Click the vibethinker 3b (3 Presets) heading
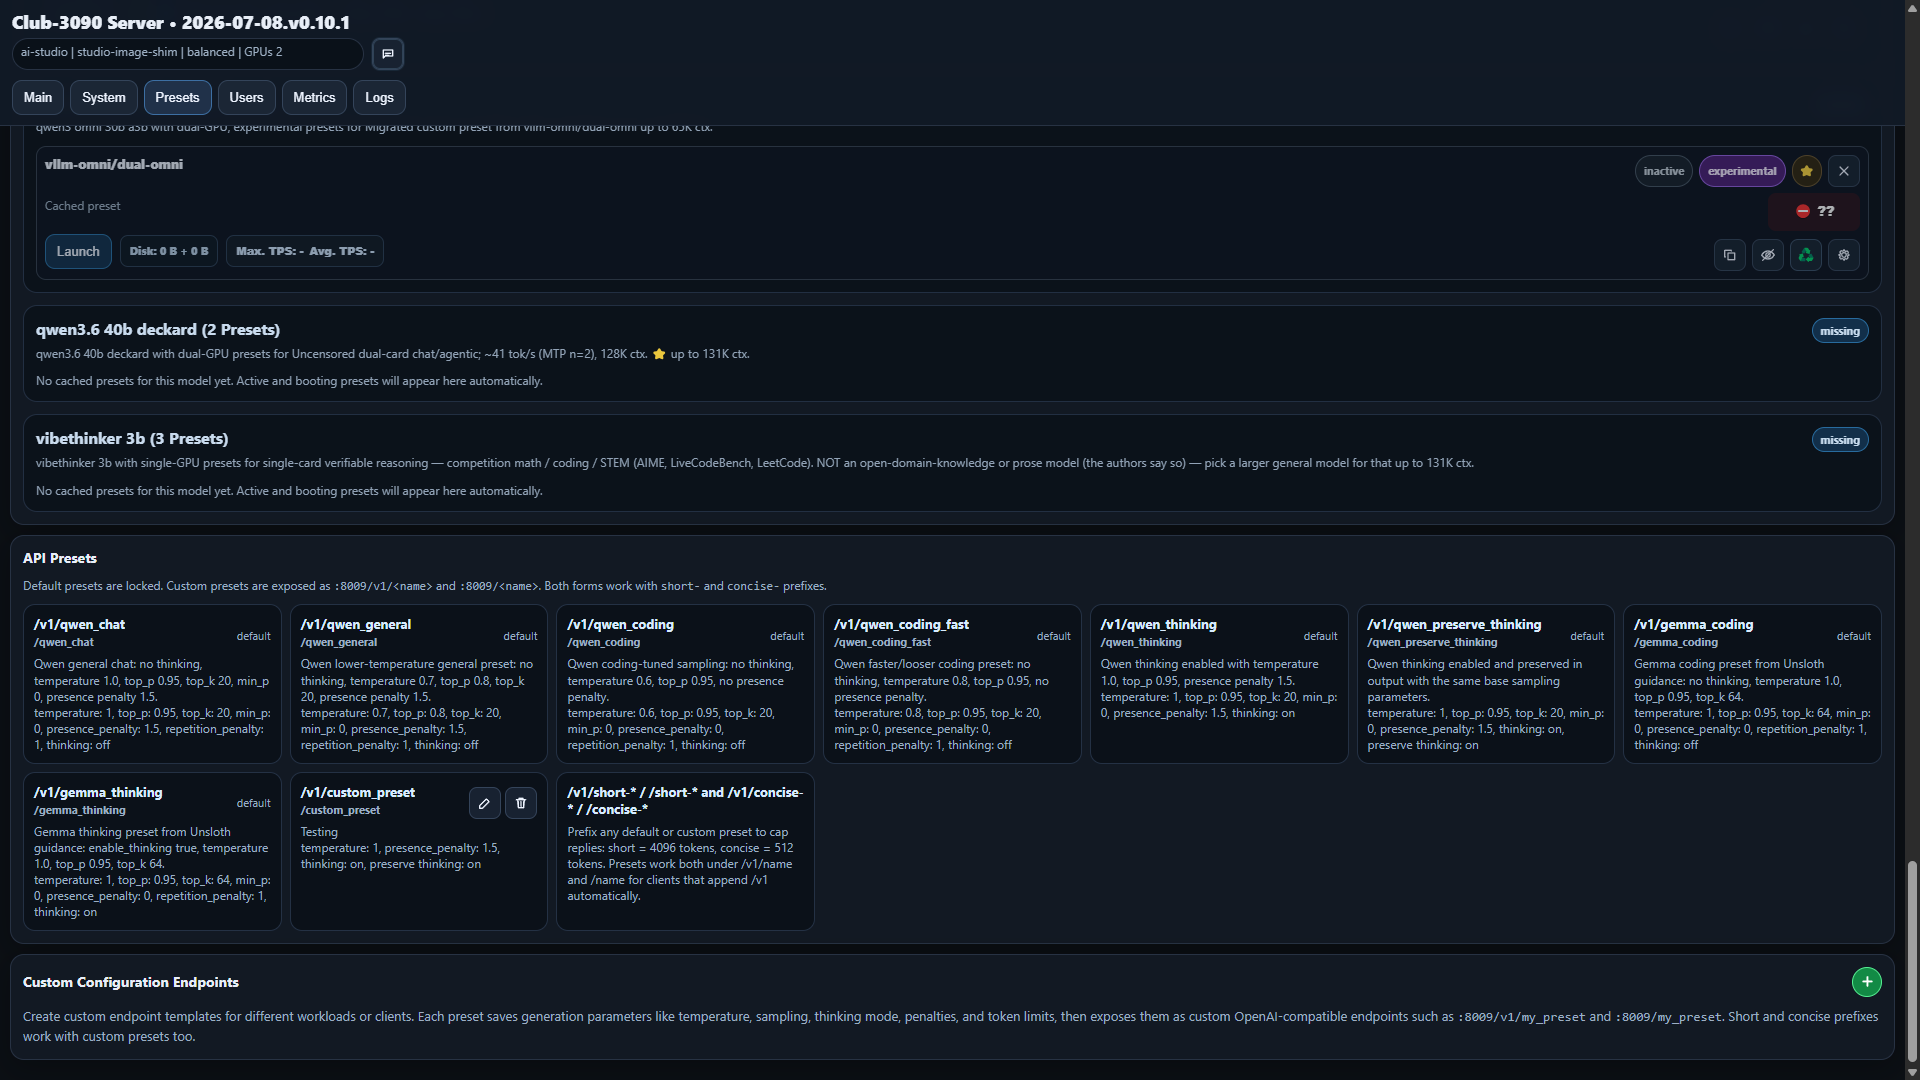Viewport: 1920px width, 1080px height. 132,439
